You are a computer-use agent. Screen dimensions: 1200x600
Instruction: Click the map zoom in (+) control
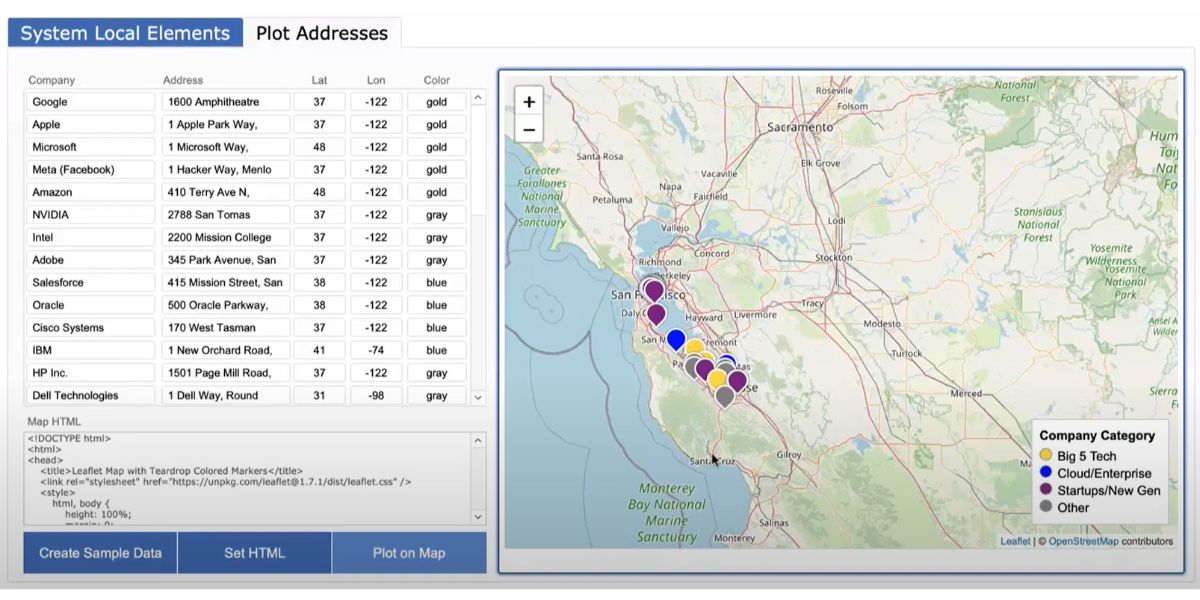(529, 101)
